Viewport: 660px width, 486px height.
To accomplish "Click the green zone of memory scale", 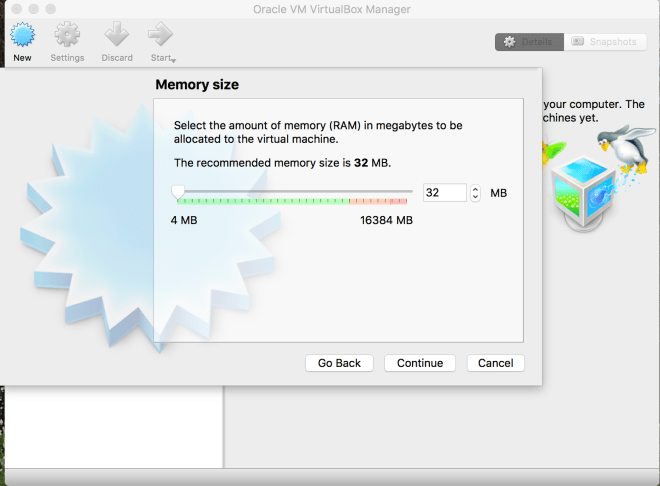I will (x=263, y=202).
